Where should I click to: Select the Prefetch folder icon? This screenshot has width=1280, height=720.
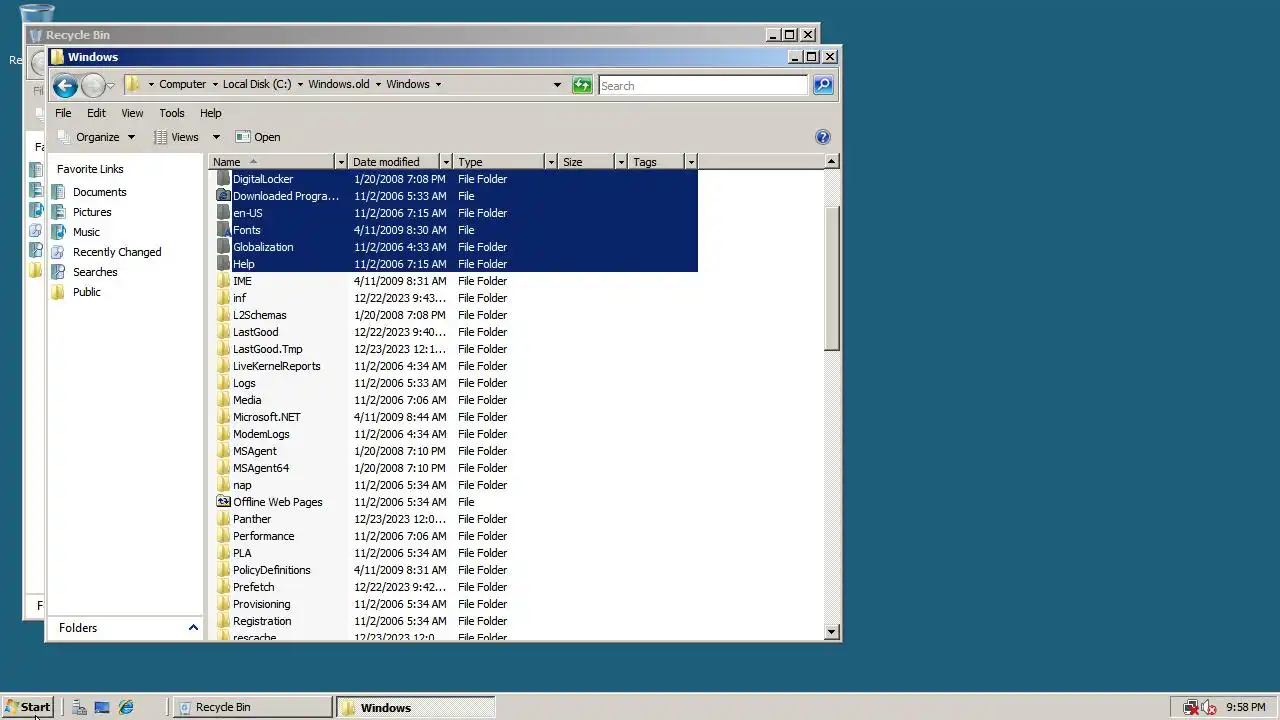pyautogui.click(x=224, y=587)
